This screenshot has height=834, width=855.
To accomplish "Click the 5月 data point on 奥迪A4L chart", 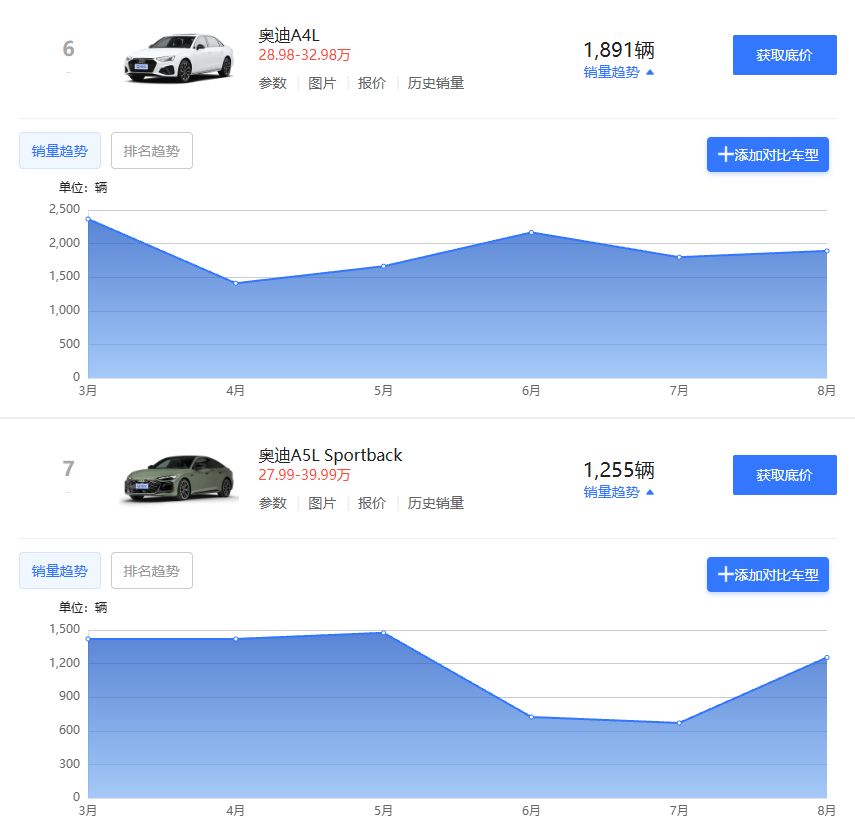I will [x=384, y=266].
